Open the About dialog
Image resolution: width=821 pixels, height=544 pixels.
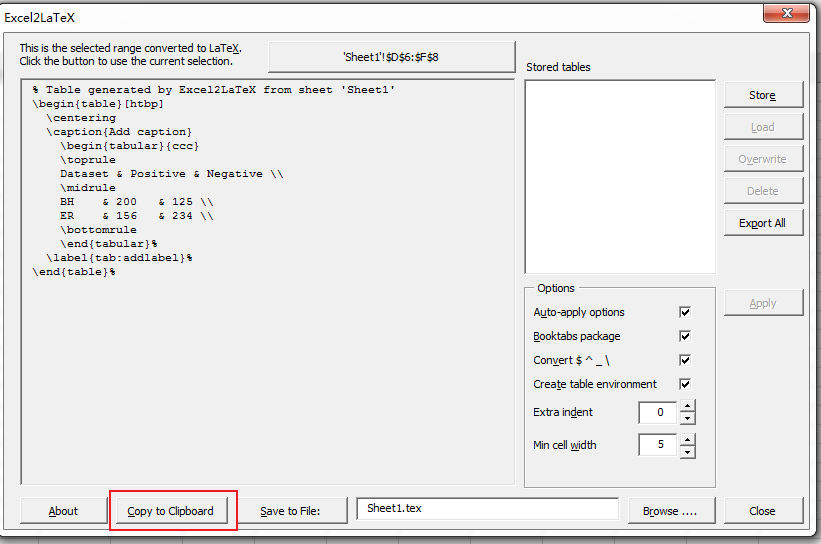pyautogui.click(x=63, y=511)
